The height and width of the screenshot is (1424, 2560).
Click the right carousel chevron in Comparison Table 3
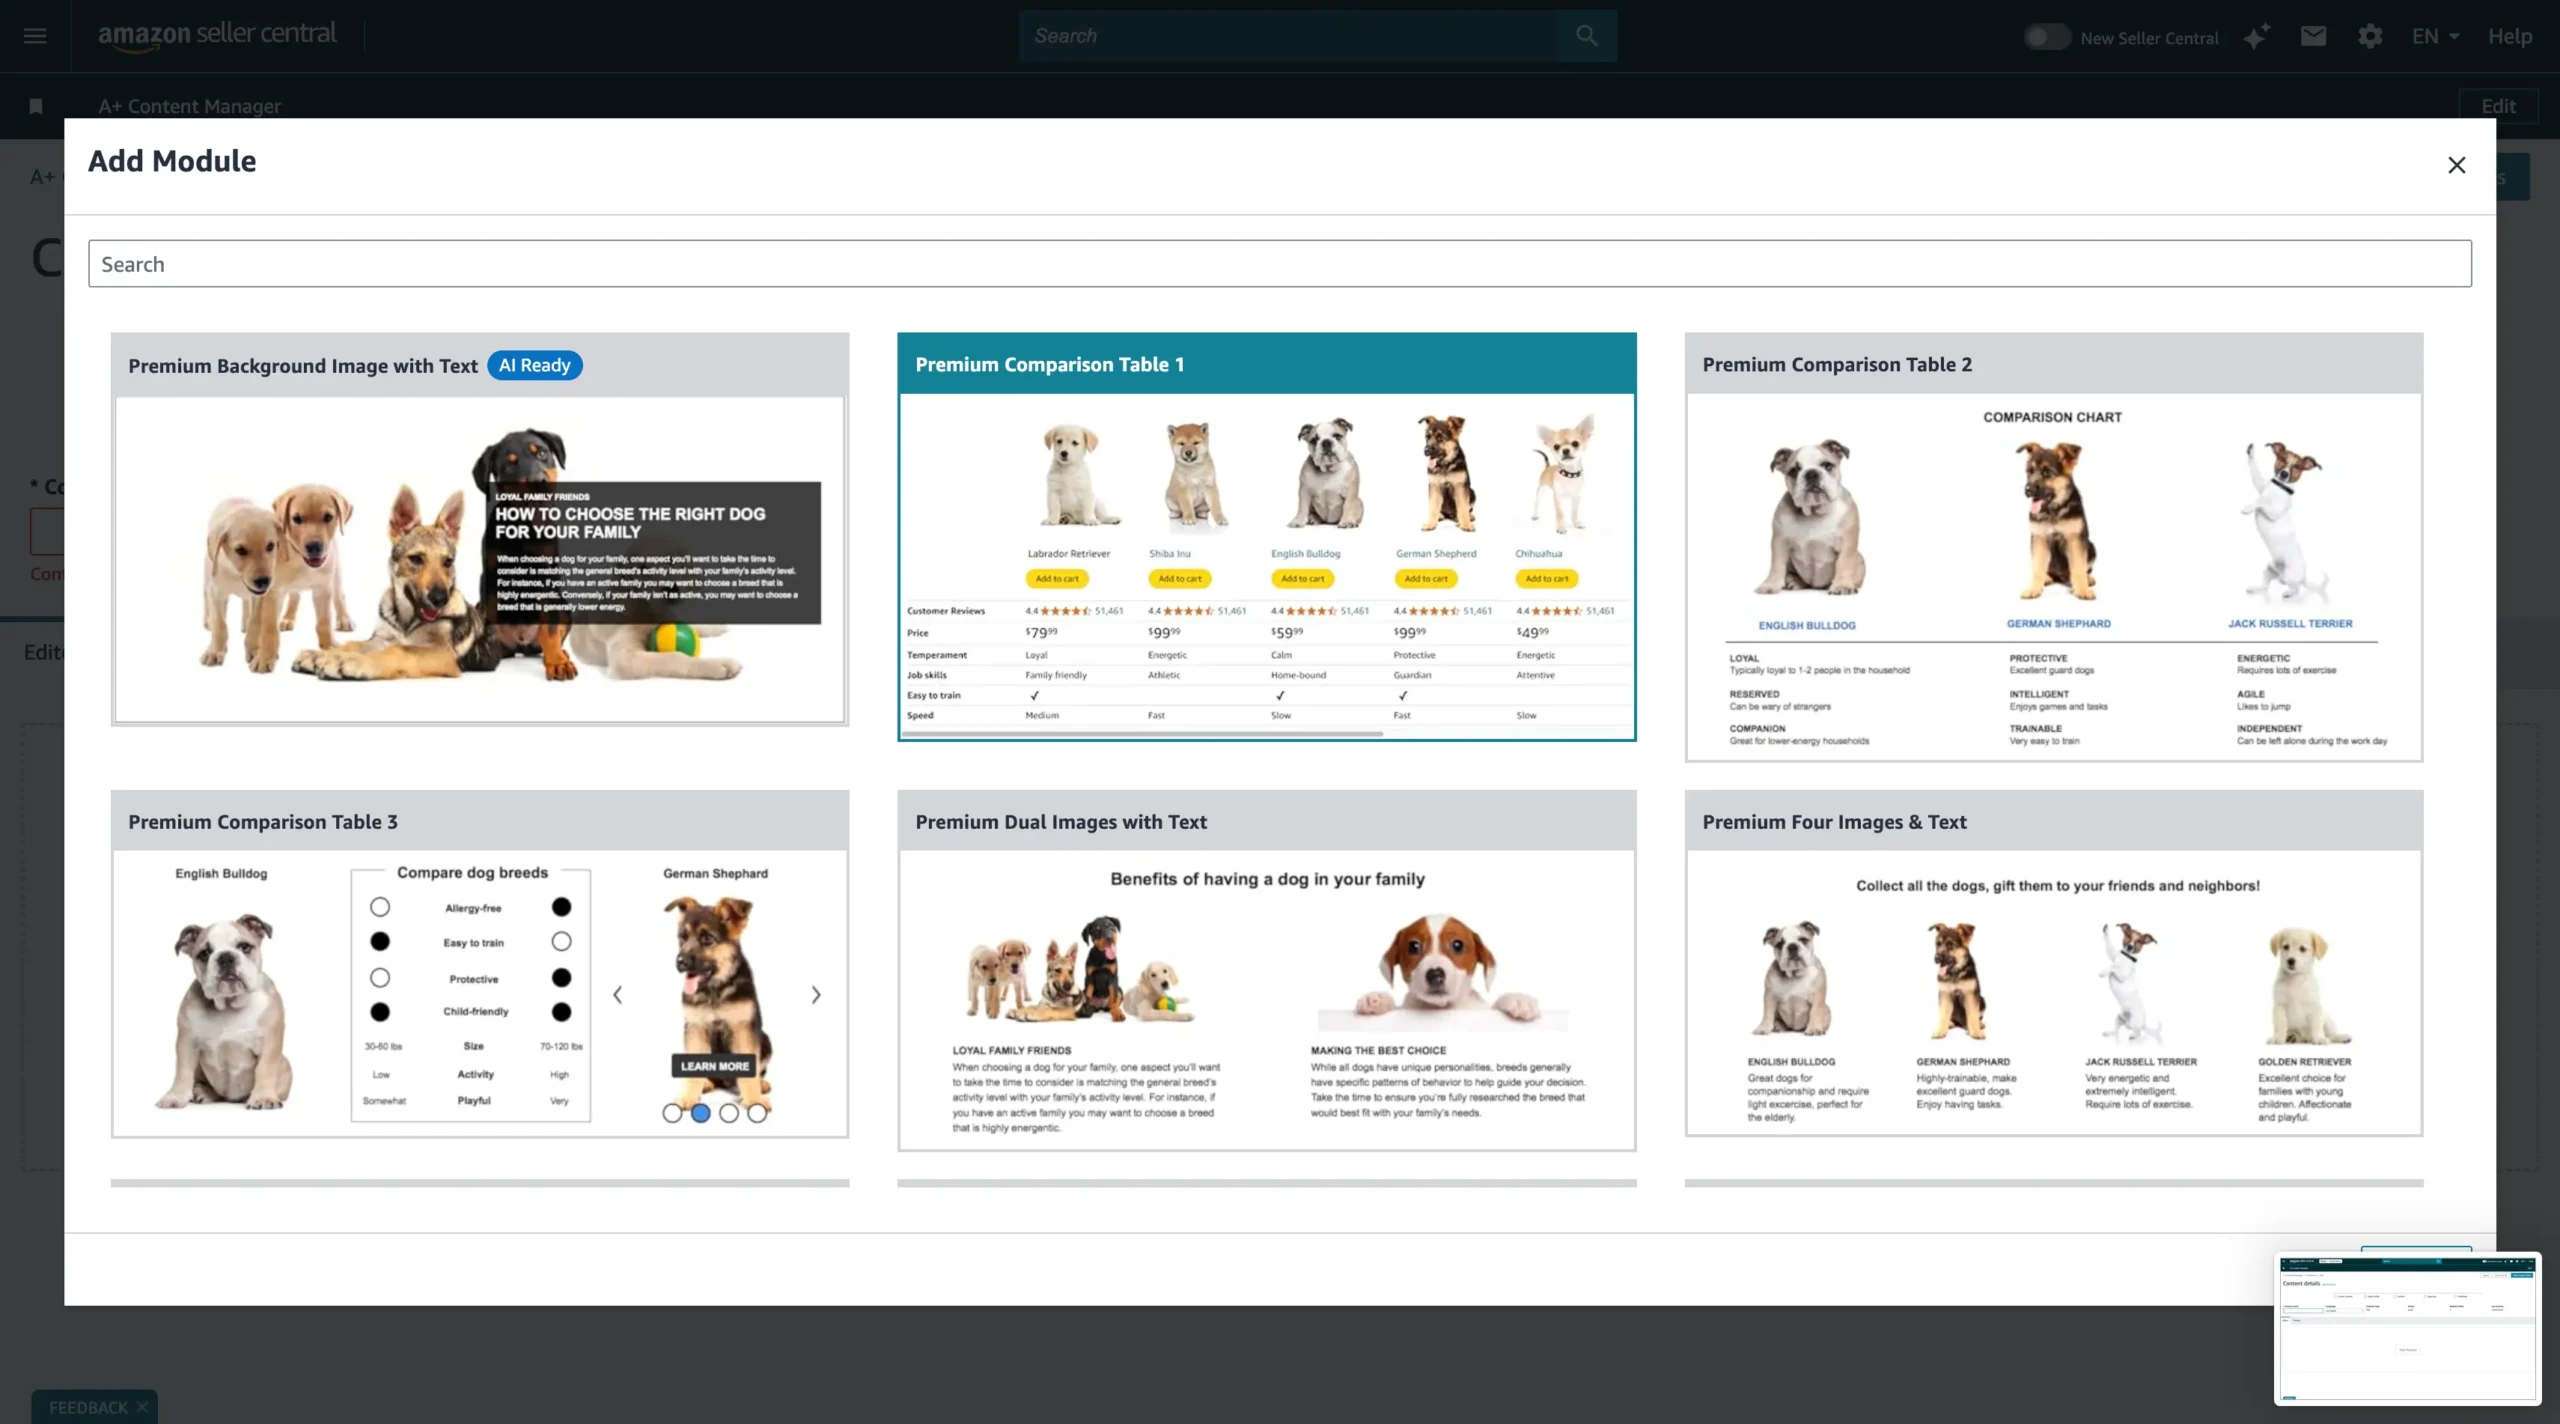[816, 995]
